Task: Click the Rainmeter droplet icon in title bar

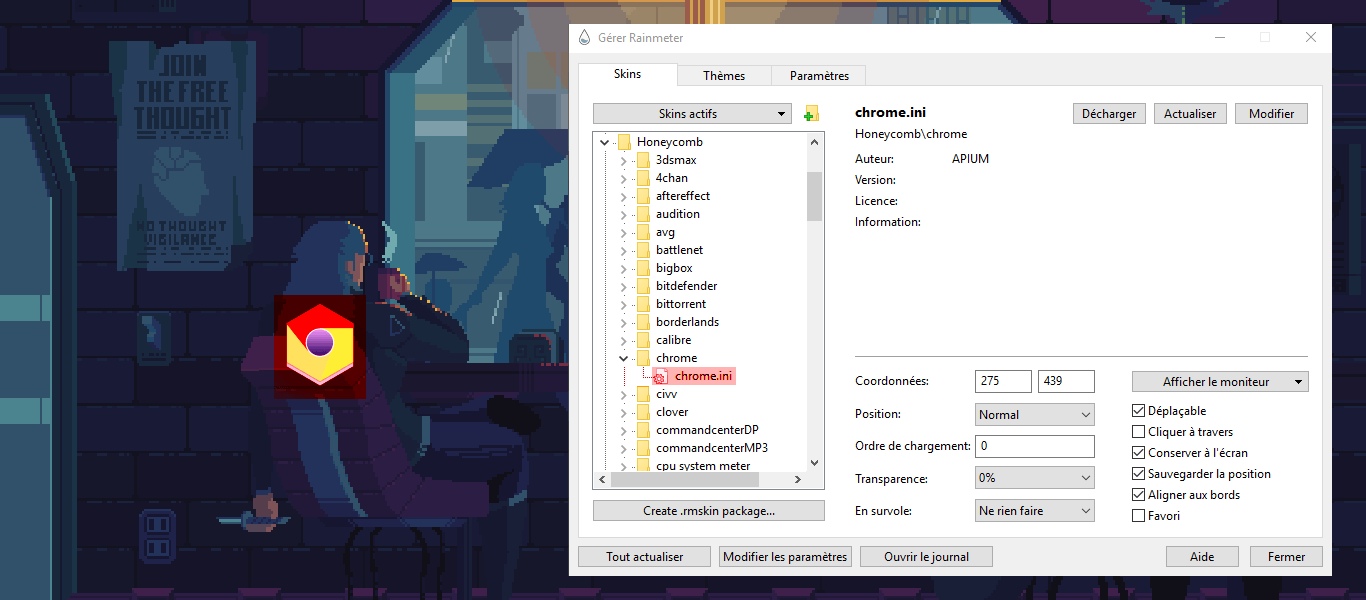Action: click(x=585, y=38)
